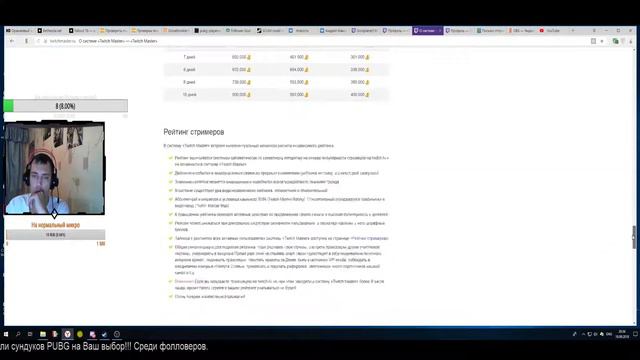Viewport: 640px width, 360px height.
Task: Click the yellow-green circle taskbar icon
Action: tap(80, 334)
